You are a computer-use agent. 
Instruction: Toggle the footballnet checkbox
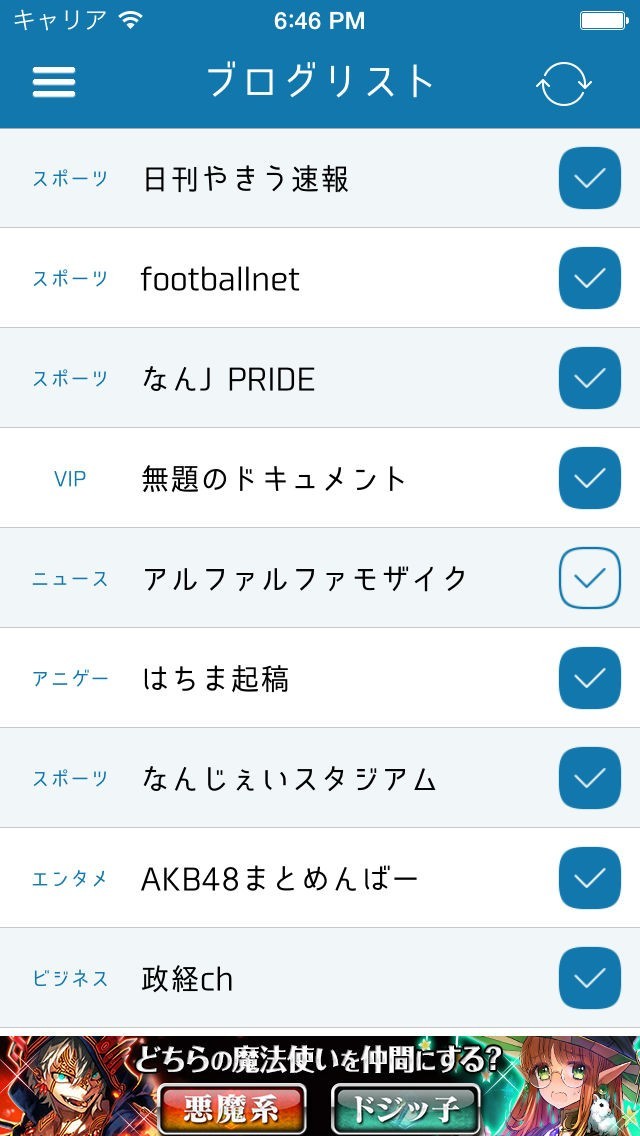[x=589, y=278]
